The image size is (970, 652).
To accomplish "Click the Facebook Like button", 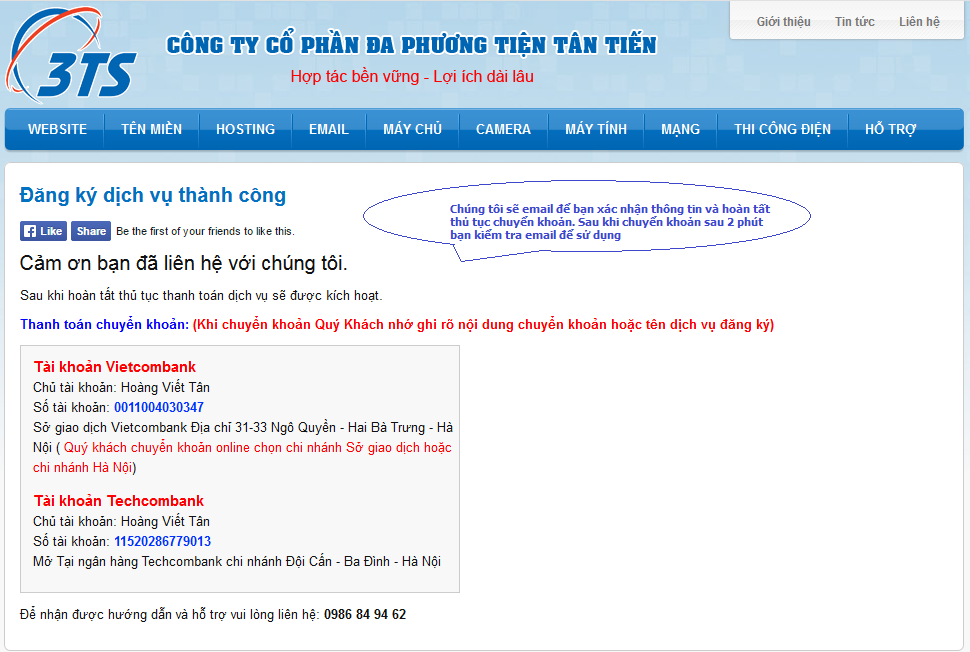I will (x=43, y=231).
